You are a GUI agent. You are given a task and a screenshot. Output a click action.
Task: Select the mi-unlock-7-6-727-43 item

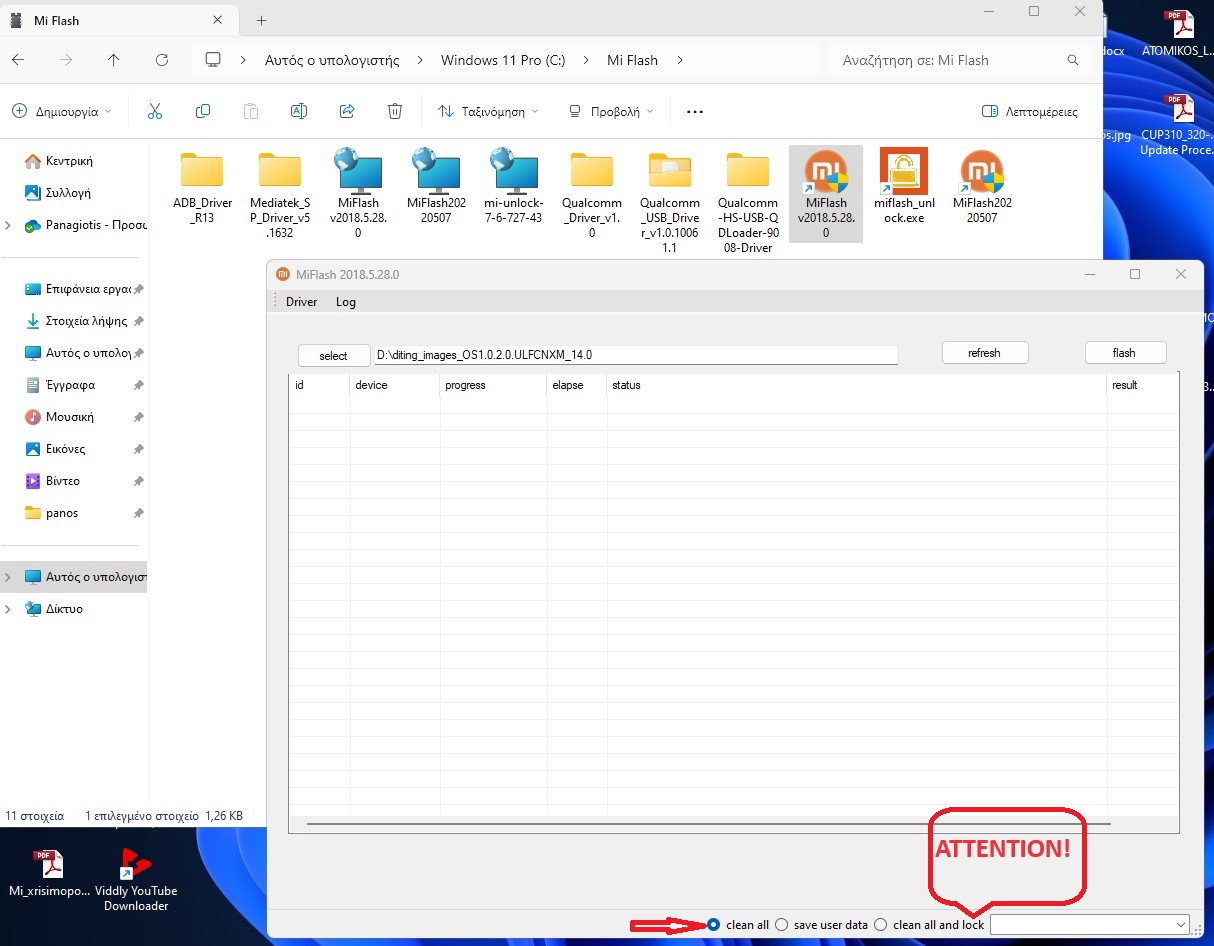pyautogui.click(x=514, y=188)
